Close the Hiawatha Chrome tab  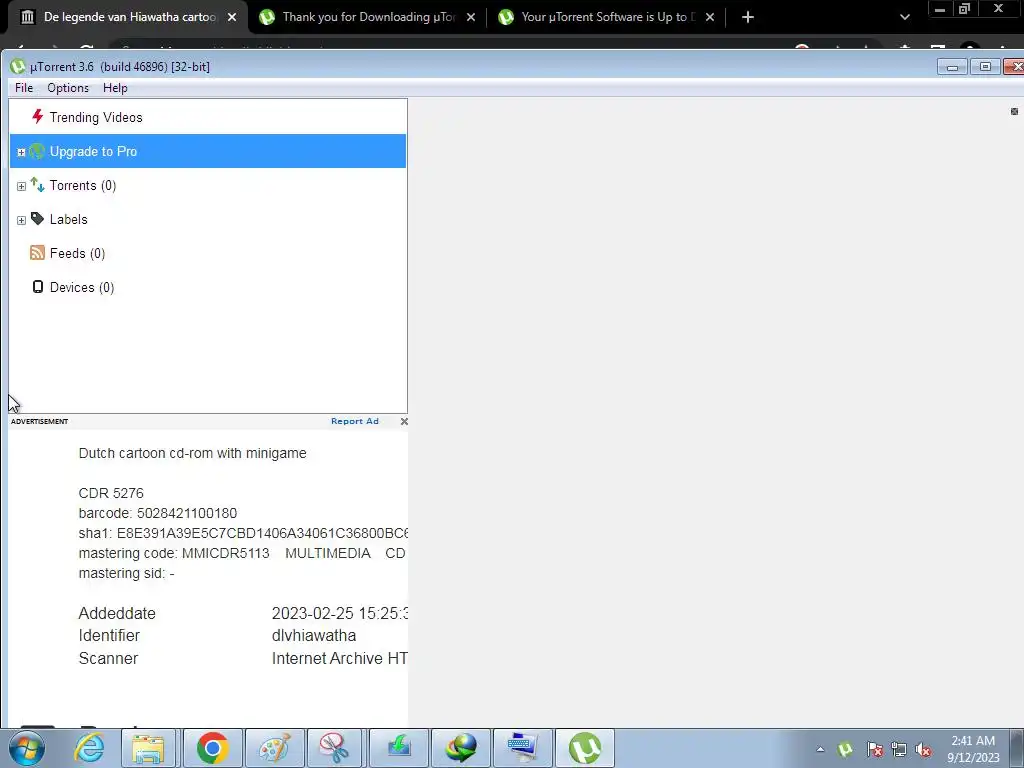pyautogui.click(x=232, y=17)
